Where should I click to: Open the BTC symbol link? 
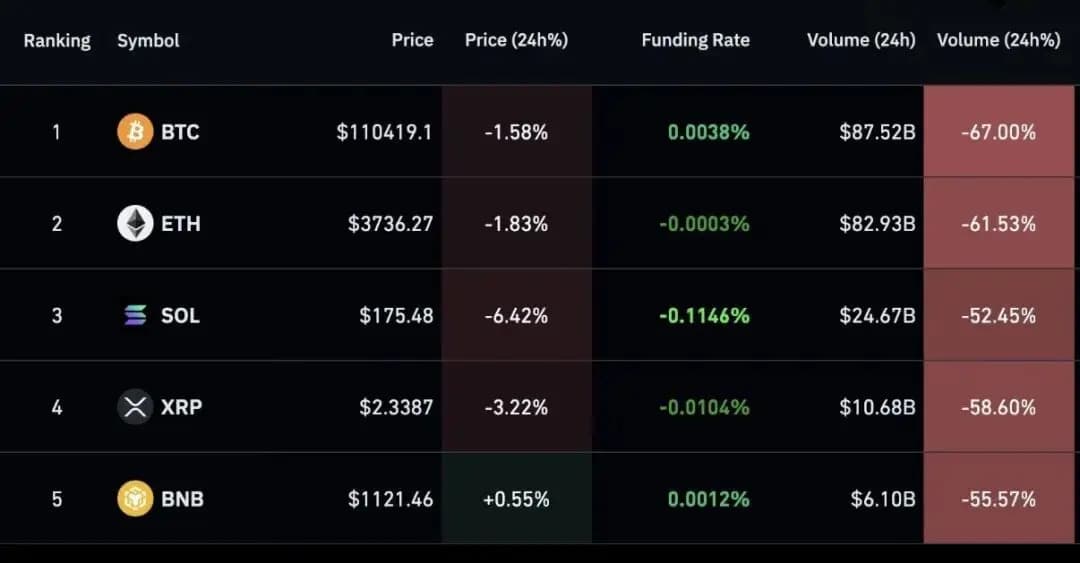[180, 132]
